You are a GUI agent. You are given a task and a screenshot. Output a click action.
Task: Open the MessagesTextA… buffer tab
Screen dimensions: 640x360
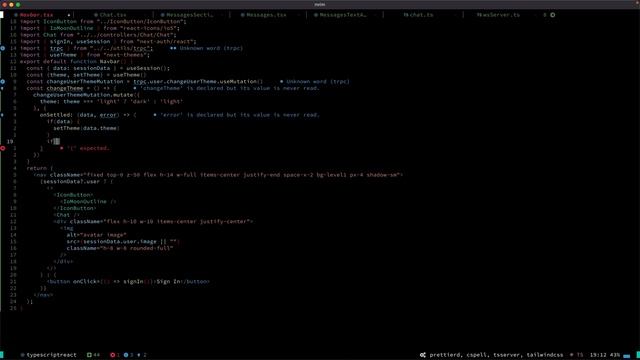click(343, 15)
